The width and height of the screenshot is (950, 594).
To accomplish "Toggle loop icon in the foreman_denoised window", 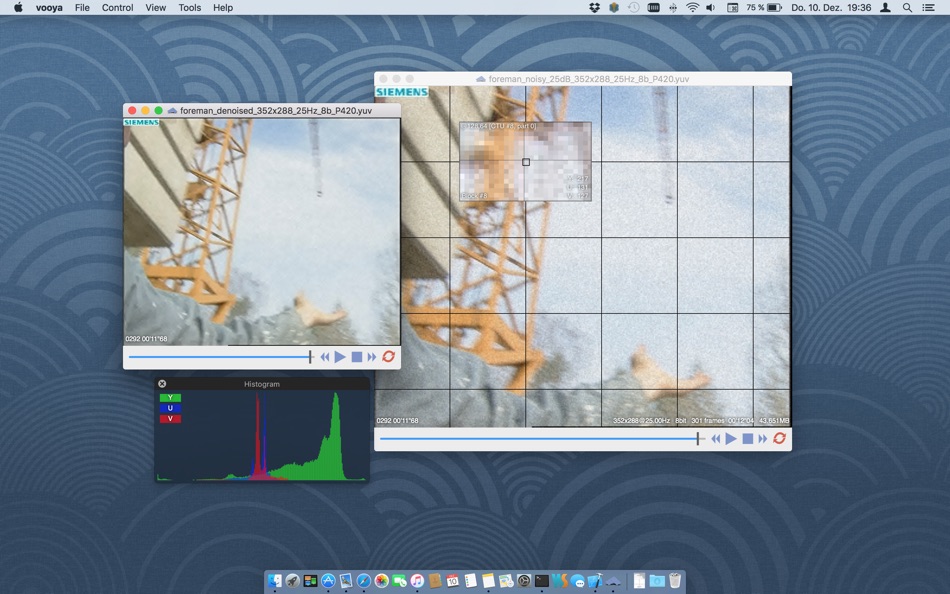I will 388,356.
